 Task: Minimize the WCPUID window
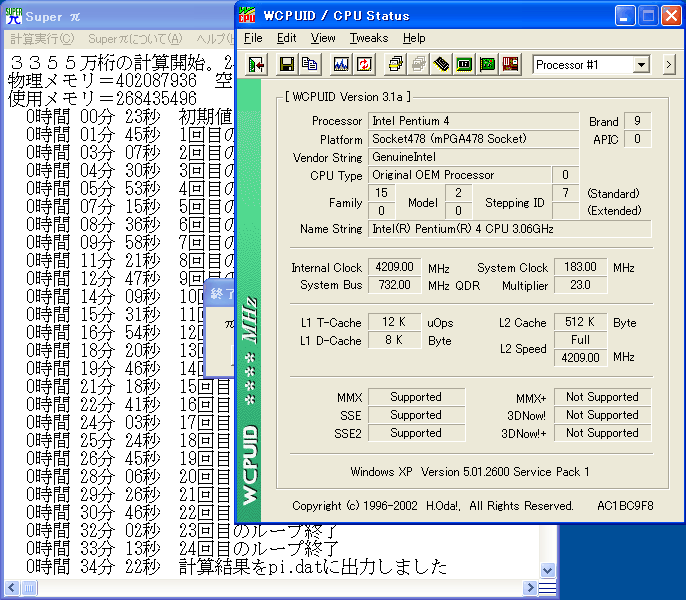click(625, 16)
